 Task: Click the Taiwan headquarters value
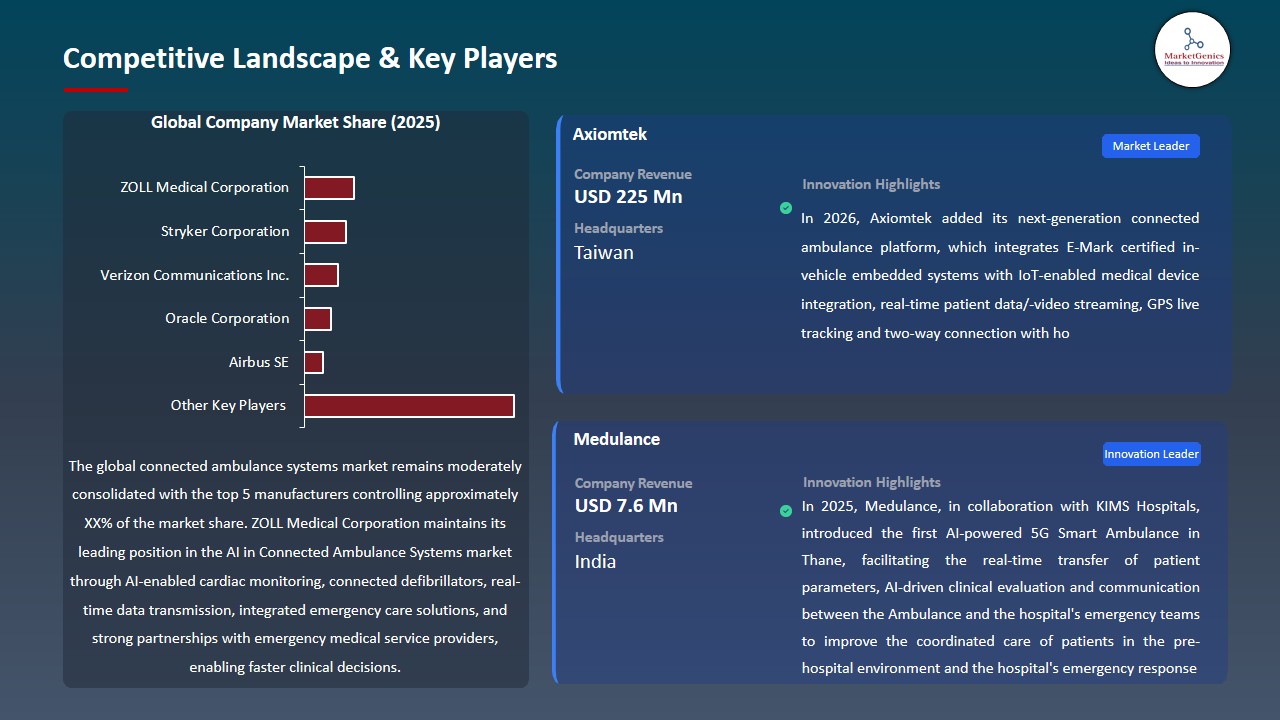tap(604, 253)
